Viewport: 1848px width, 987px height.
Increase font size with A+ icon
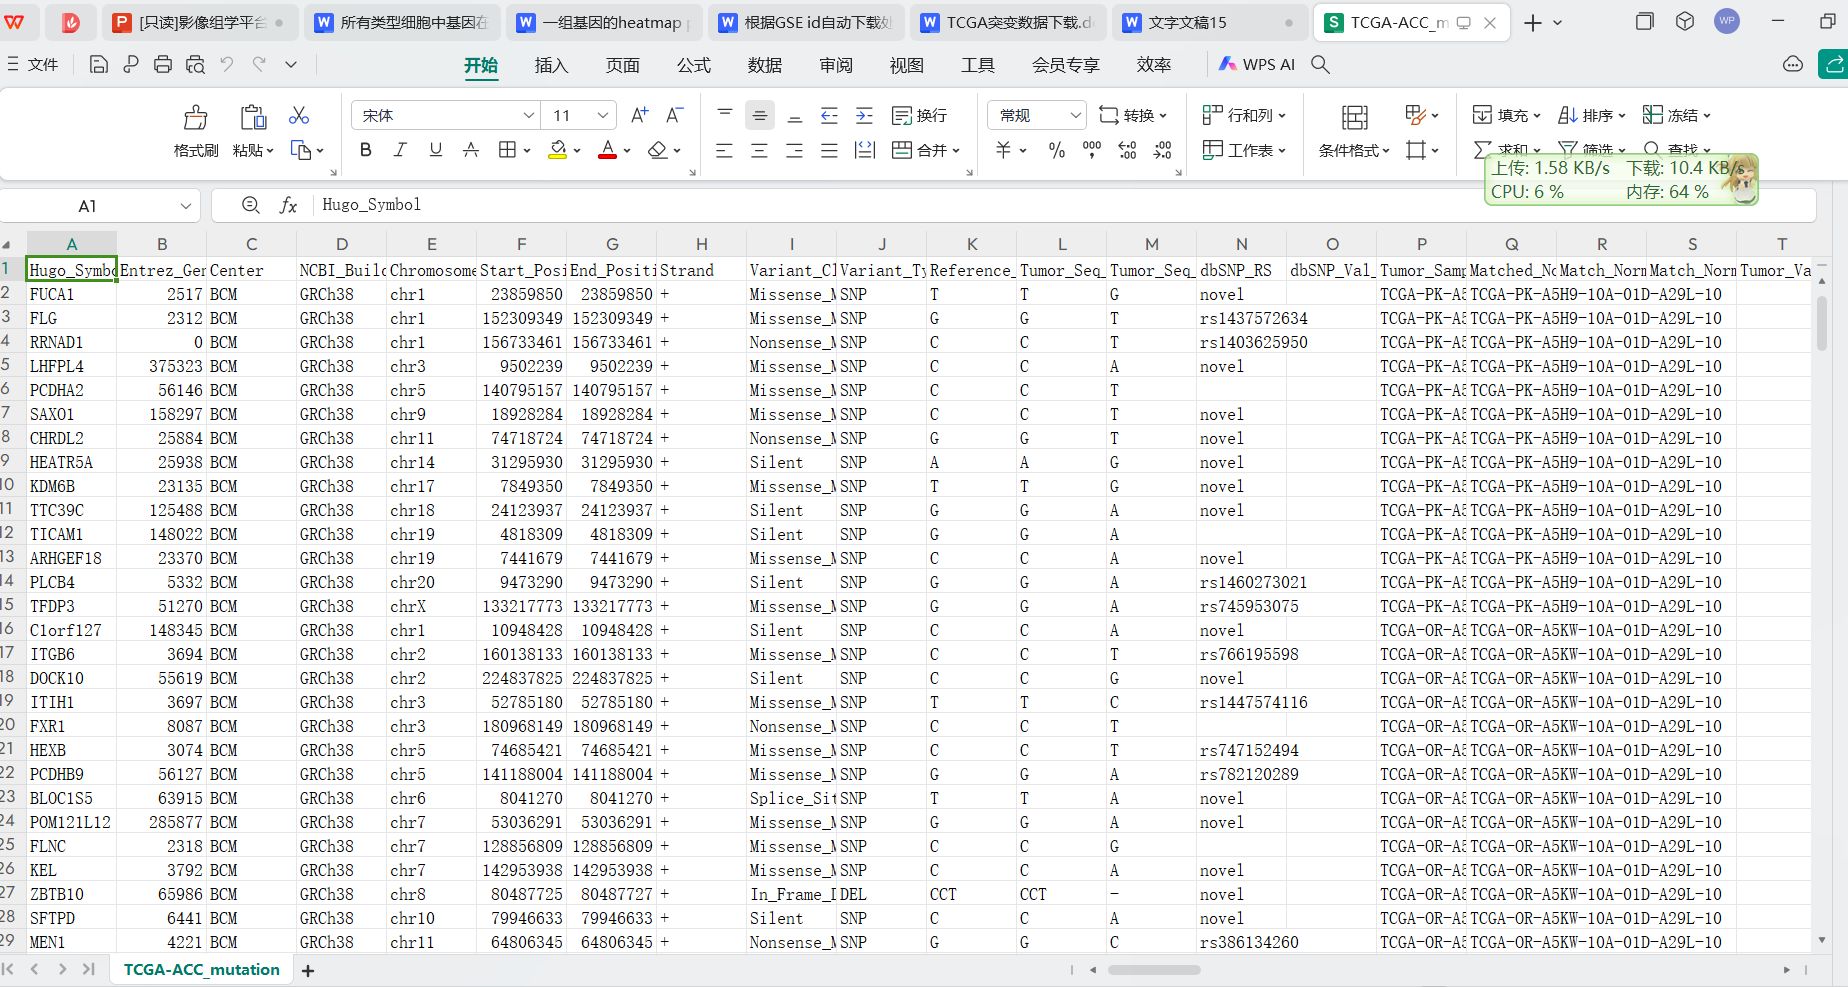tap(640, 115)
